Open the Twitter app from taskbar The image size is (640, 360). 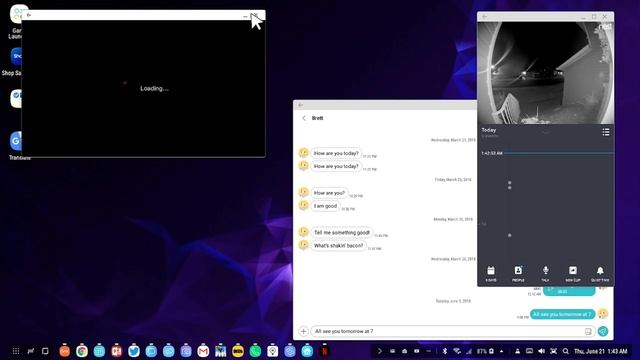point(134,351)
